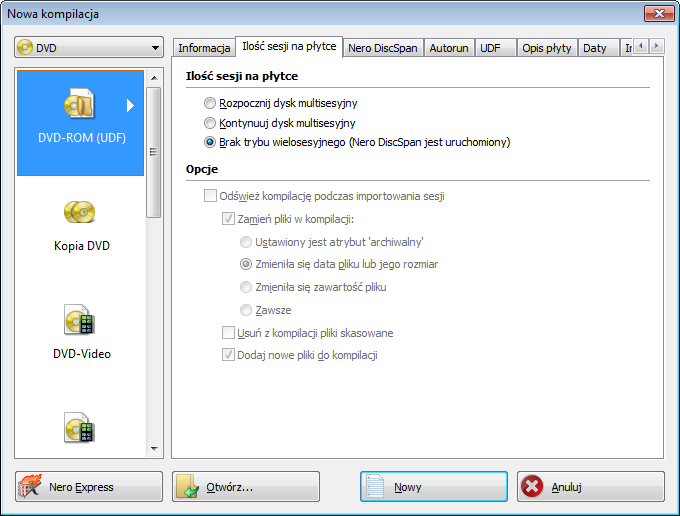Click the disc icon in the DVD combo box

[25, 47]
